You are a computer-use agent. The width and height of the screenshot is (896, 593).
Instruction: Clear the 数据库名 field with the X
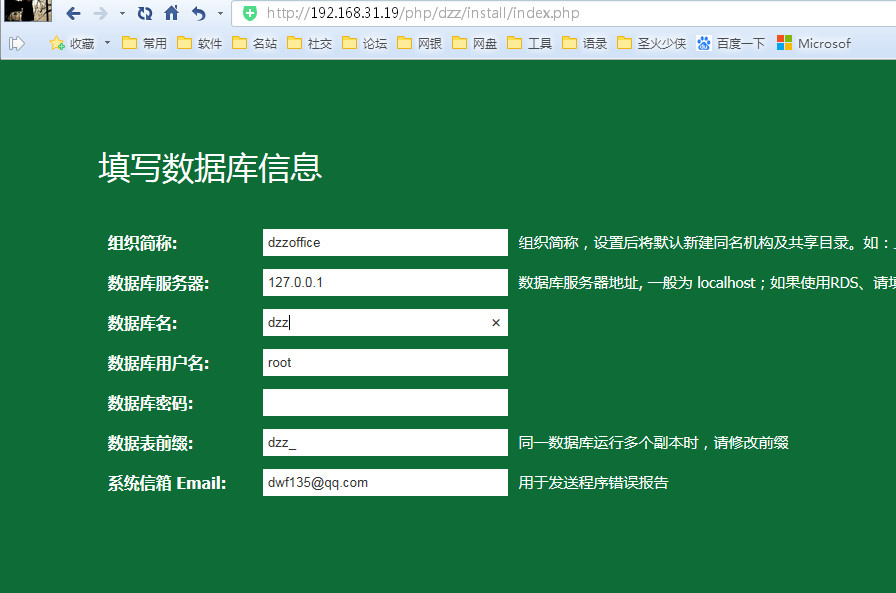tap(496, 323)
